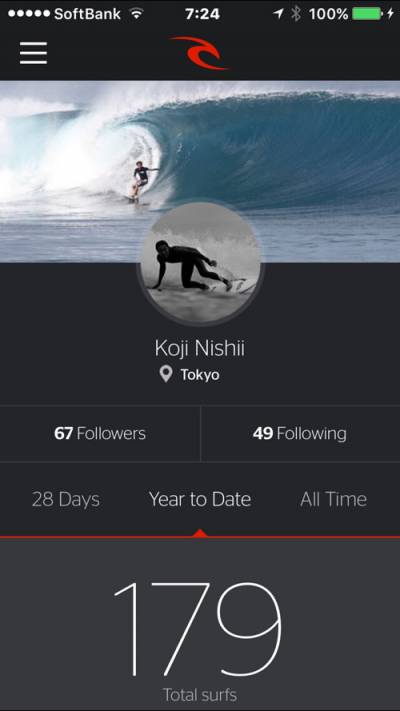Tap the SoftBank signal strength dots

(x=29, y=14)
